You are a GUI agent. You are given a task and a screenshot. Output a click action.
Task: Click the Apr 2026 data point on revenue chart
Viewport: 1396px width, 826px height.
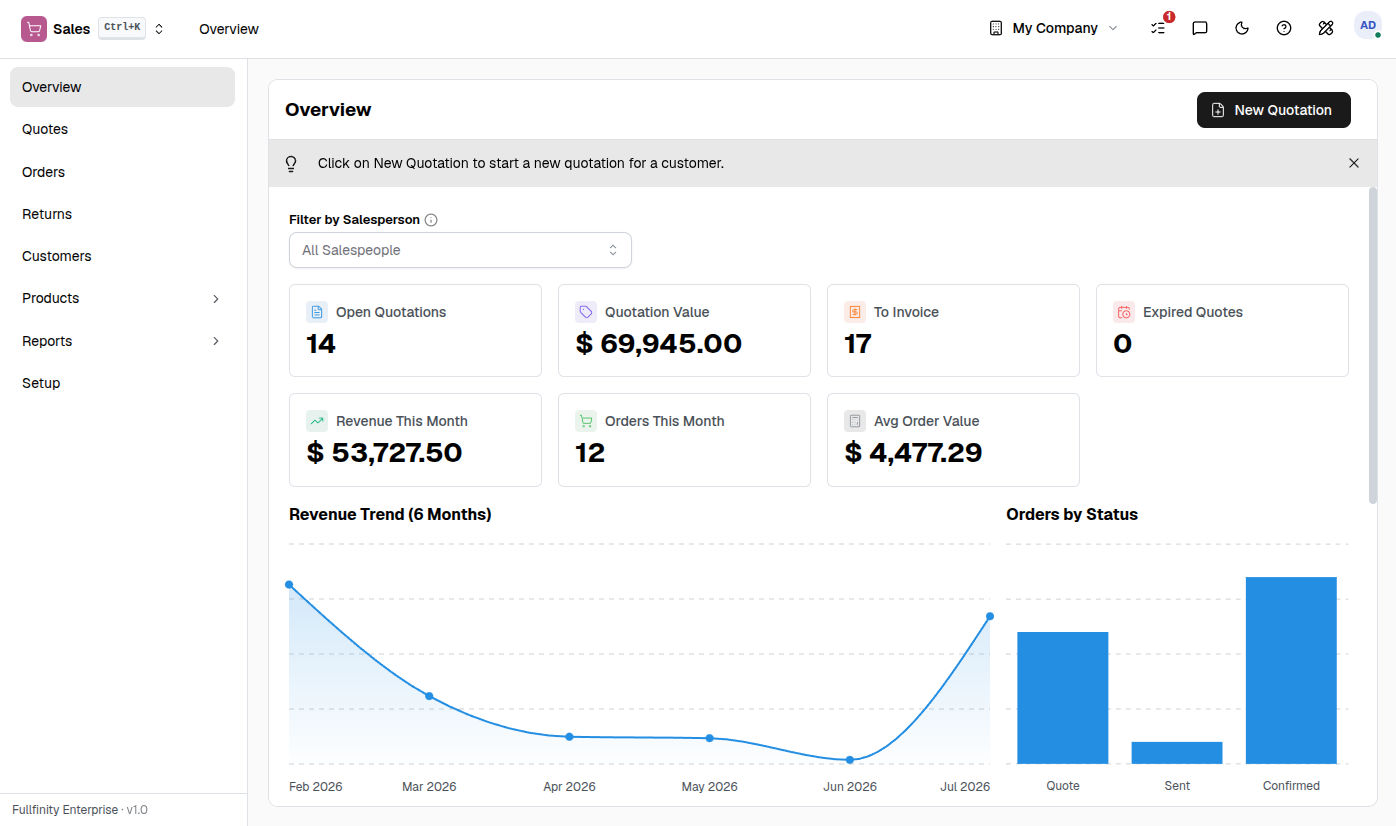click(x=569, y=737)
